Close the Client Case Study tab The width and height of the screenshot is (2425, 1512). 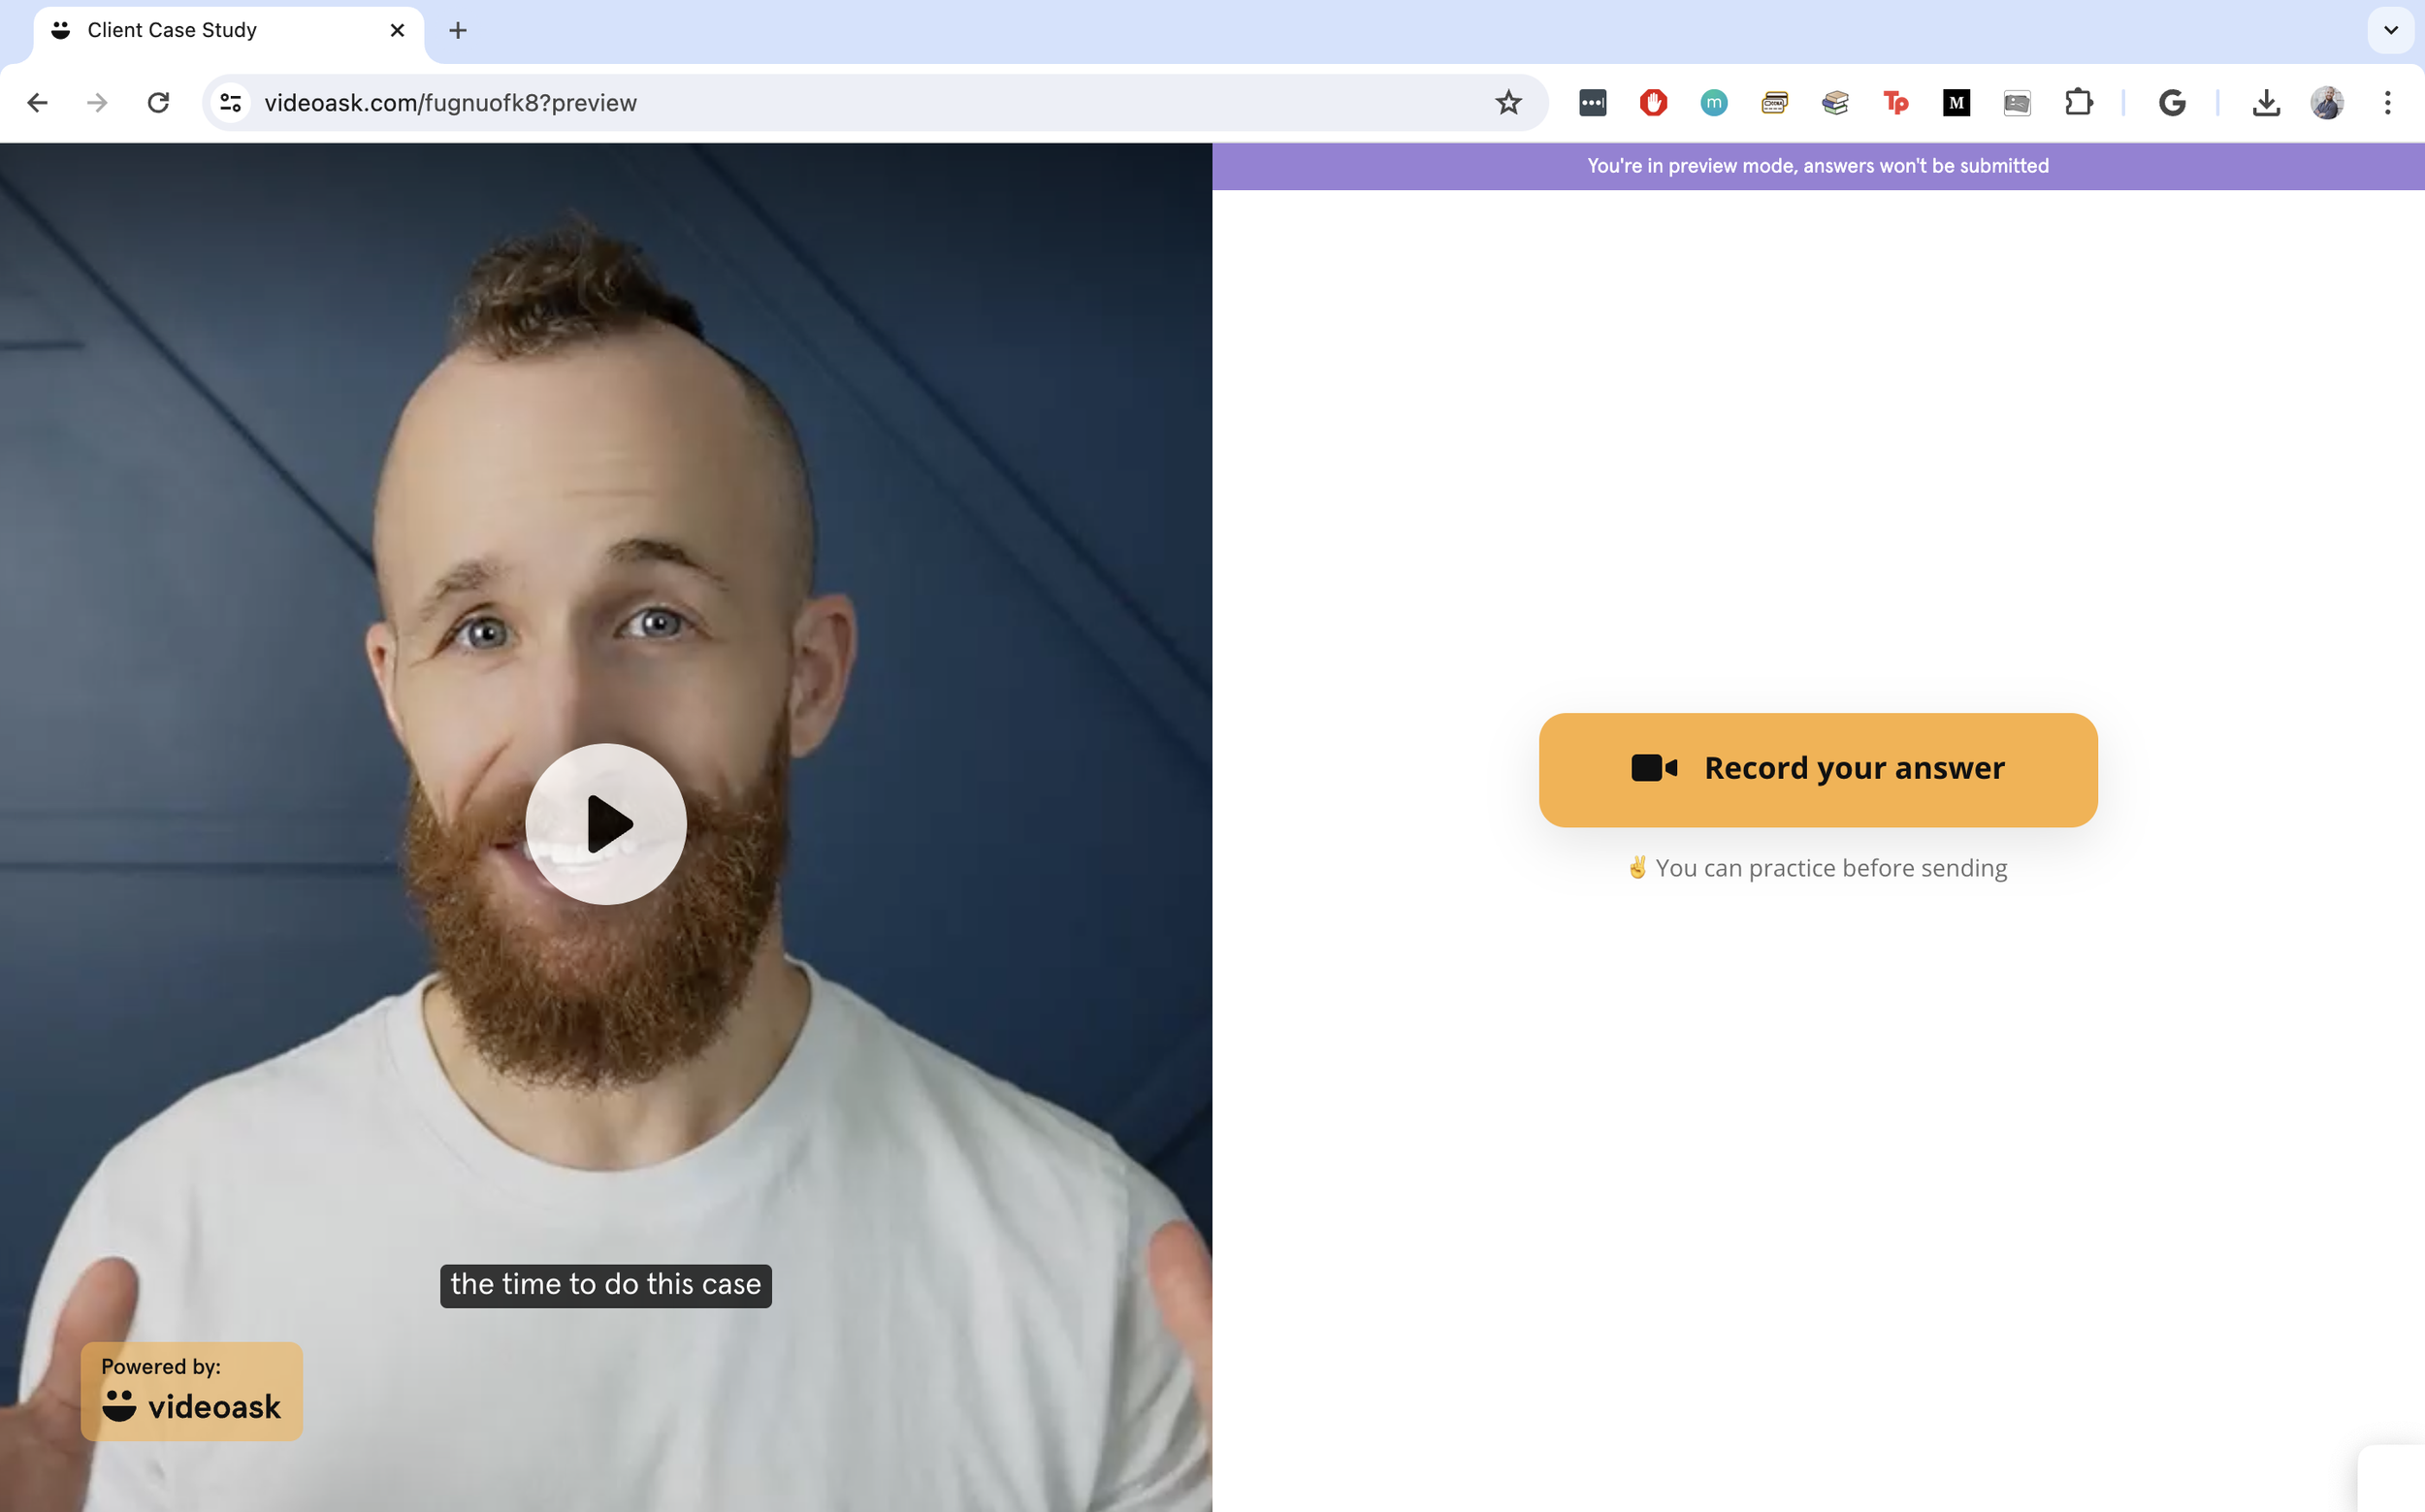pos(397,30)
